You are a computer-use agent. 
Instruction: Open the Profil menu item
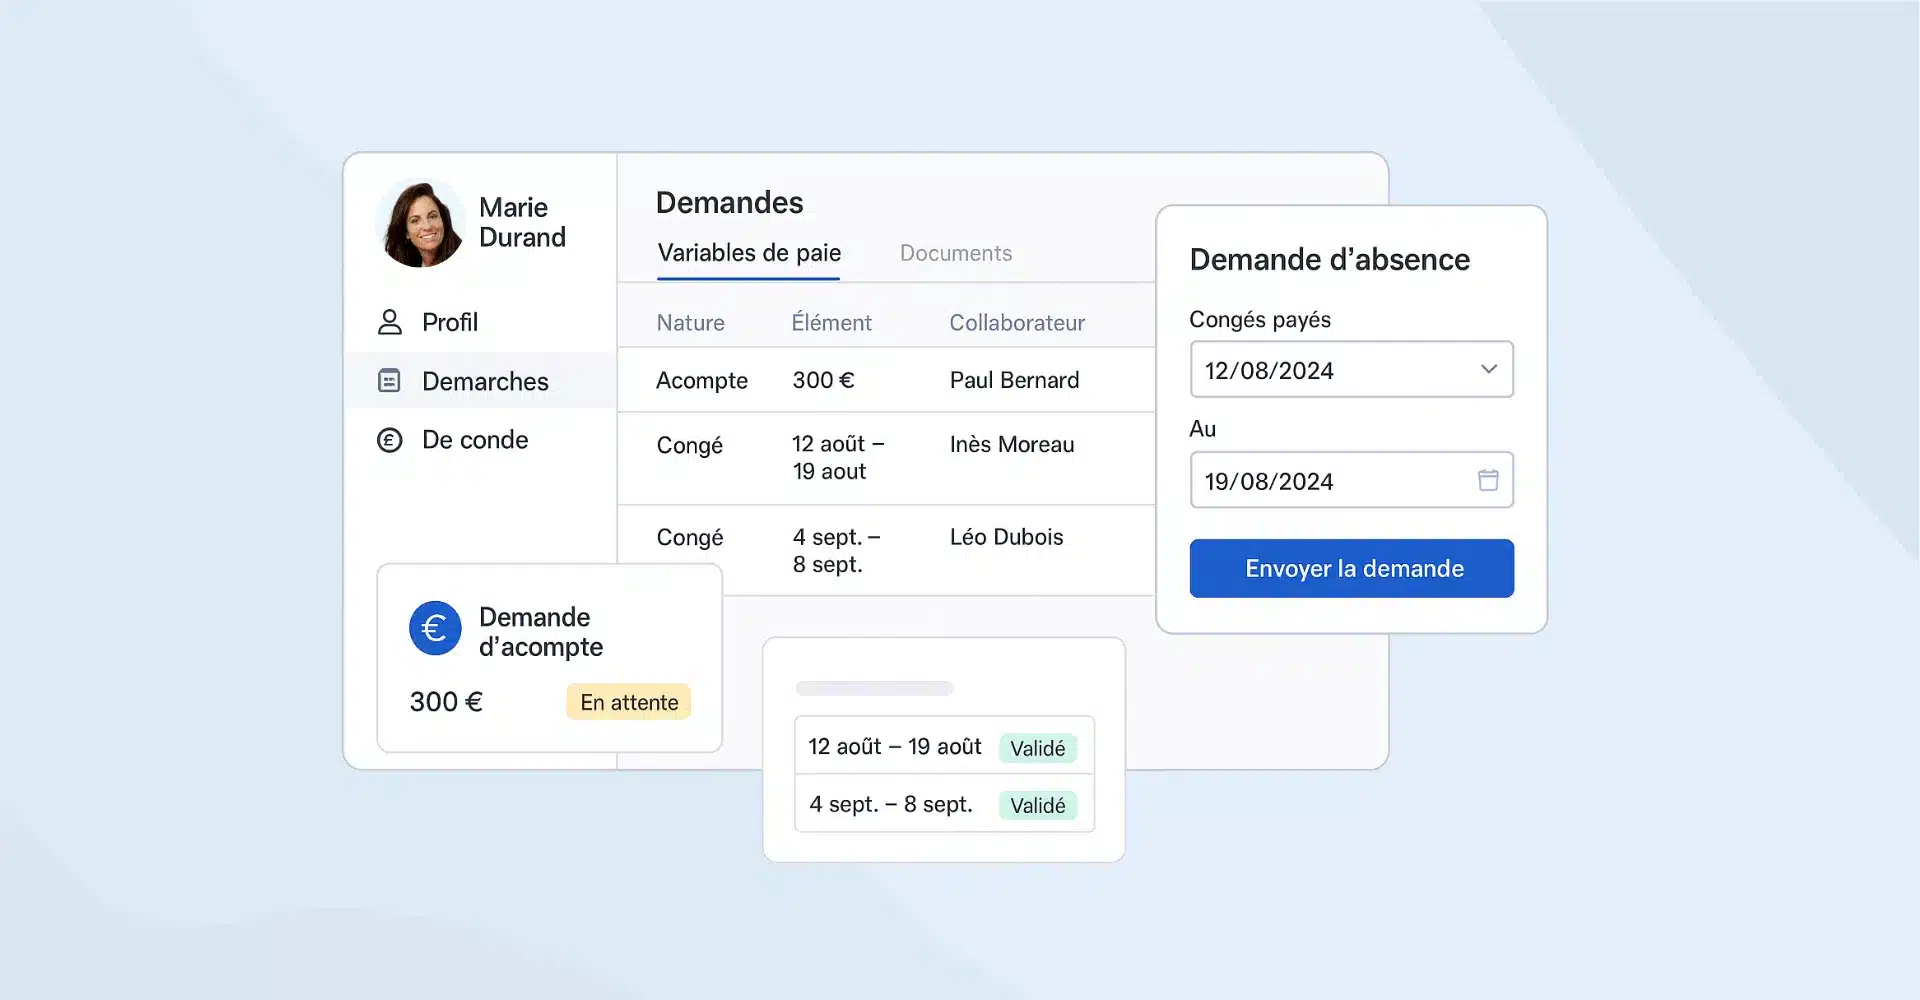click(450, 323)
